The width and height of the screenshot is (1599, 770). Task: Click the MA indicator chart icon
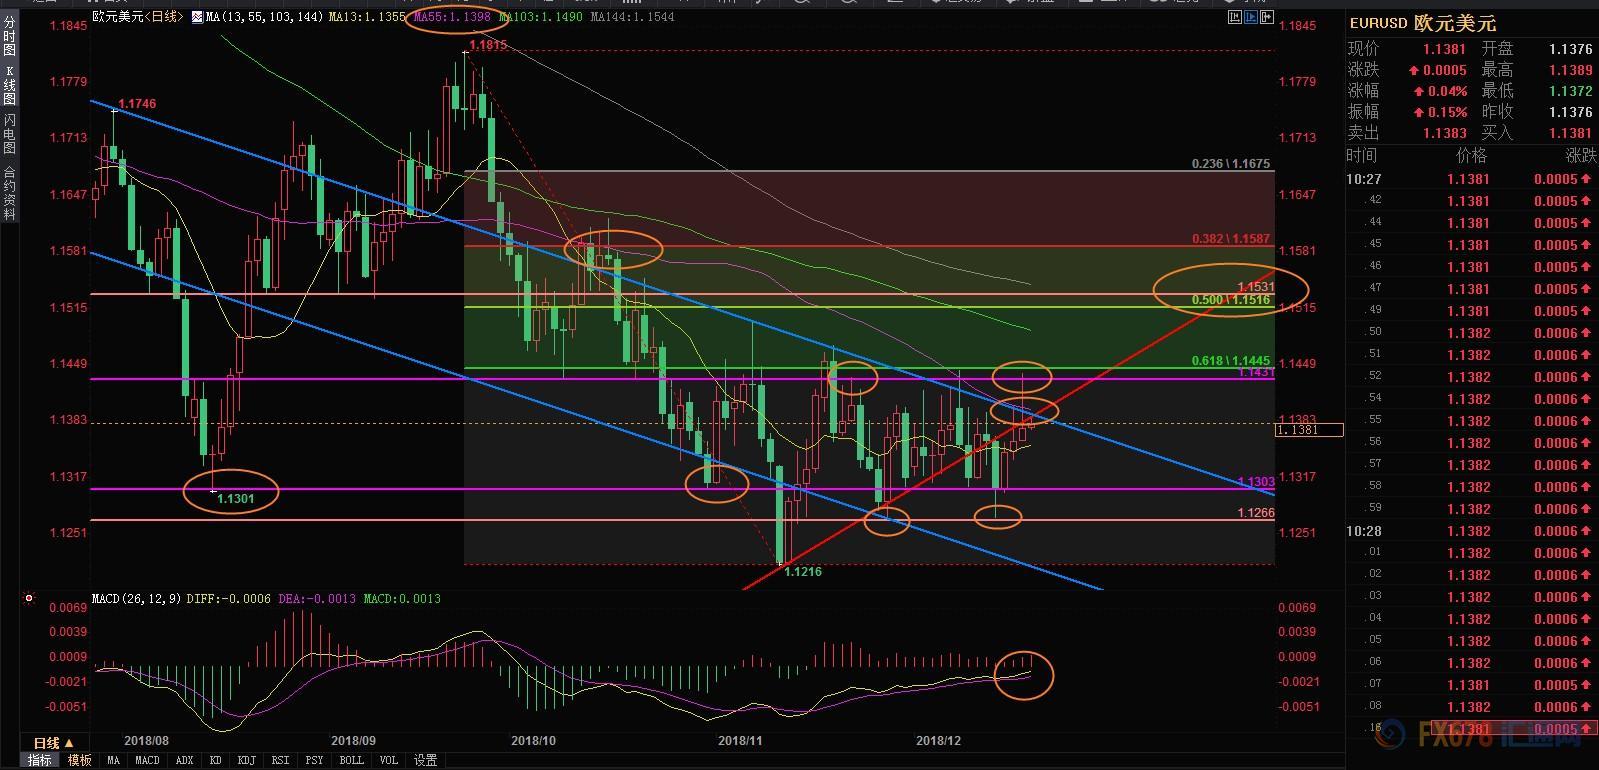click(x=196, y=17)
